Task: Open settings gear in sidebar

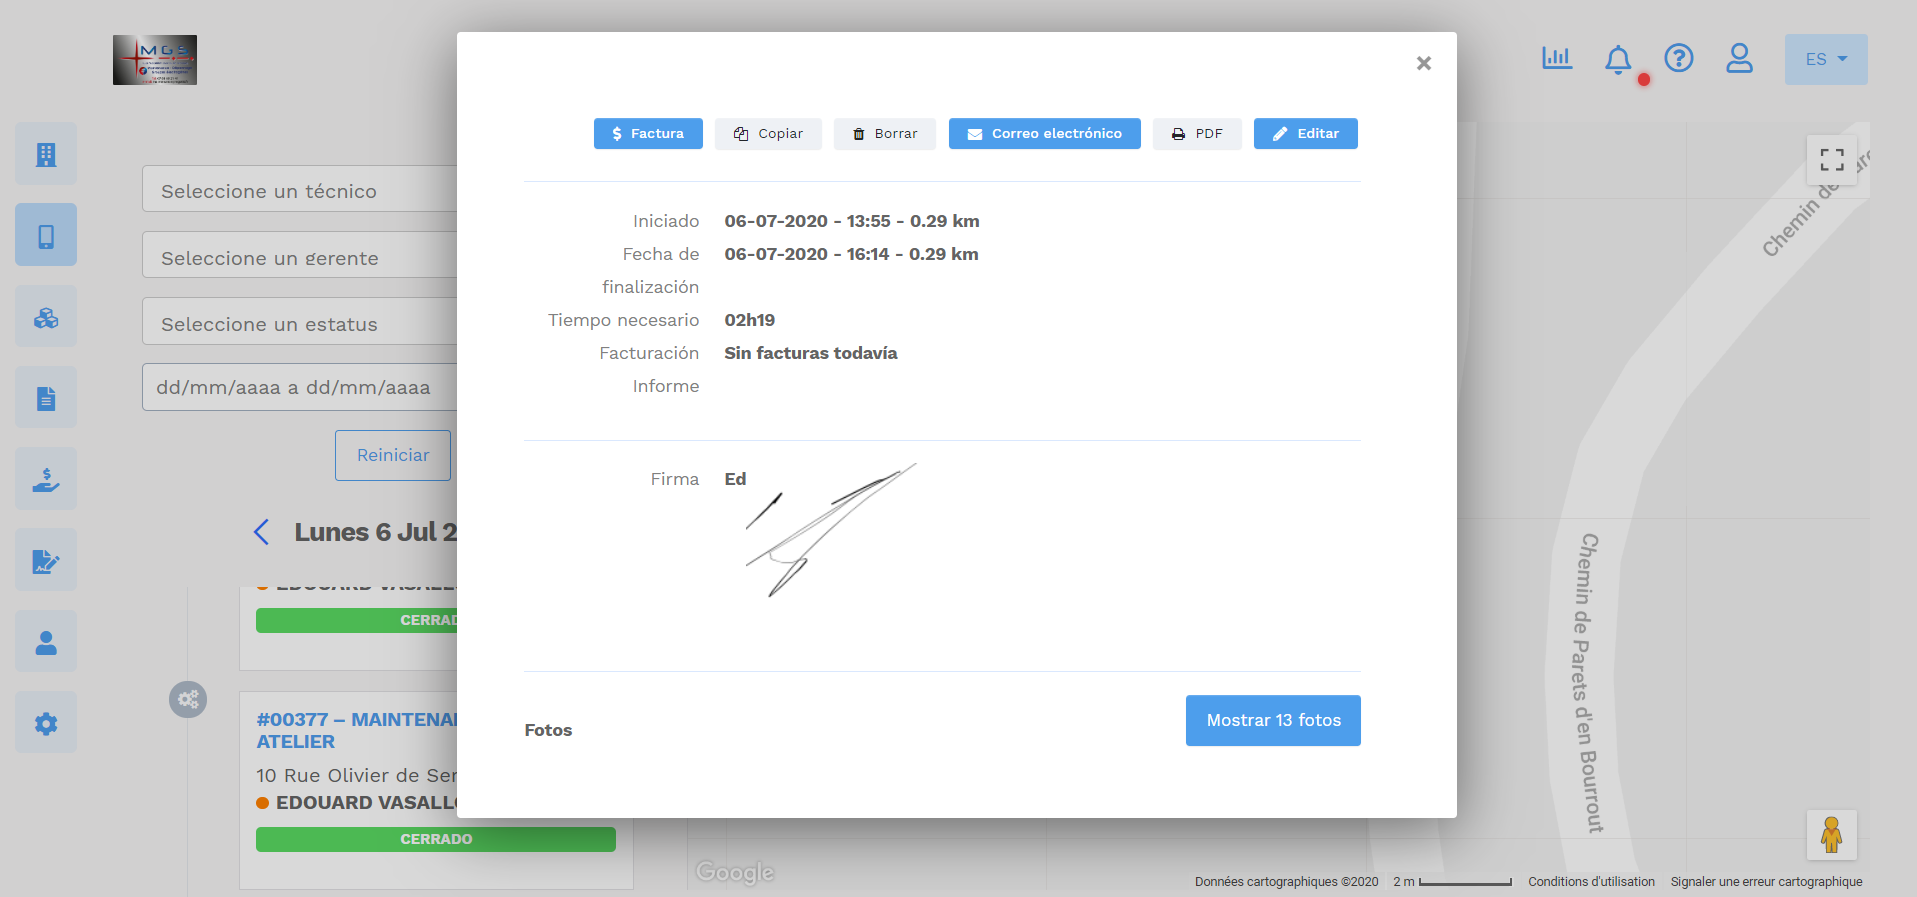Action: click(x=46, y=723)
